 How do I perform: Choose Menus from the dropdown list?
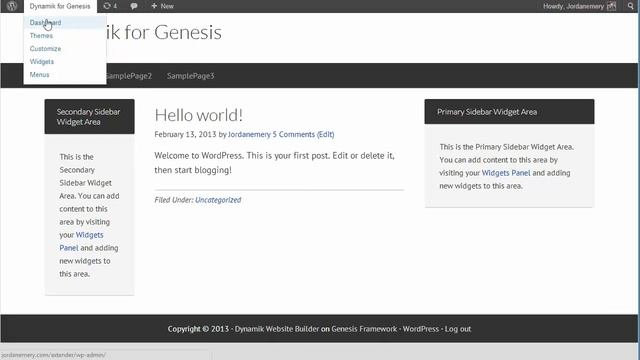[x=40, y=75]
